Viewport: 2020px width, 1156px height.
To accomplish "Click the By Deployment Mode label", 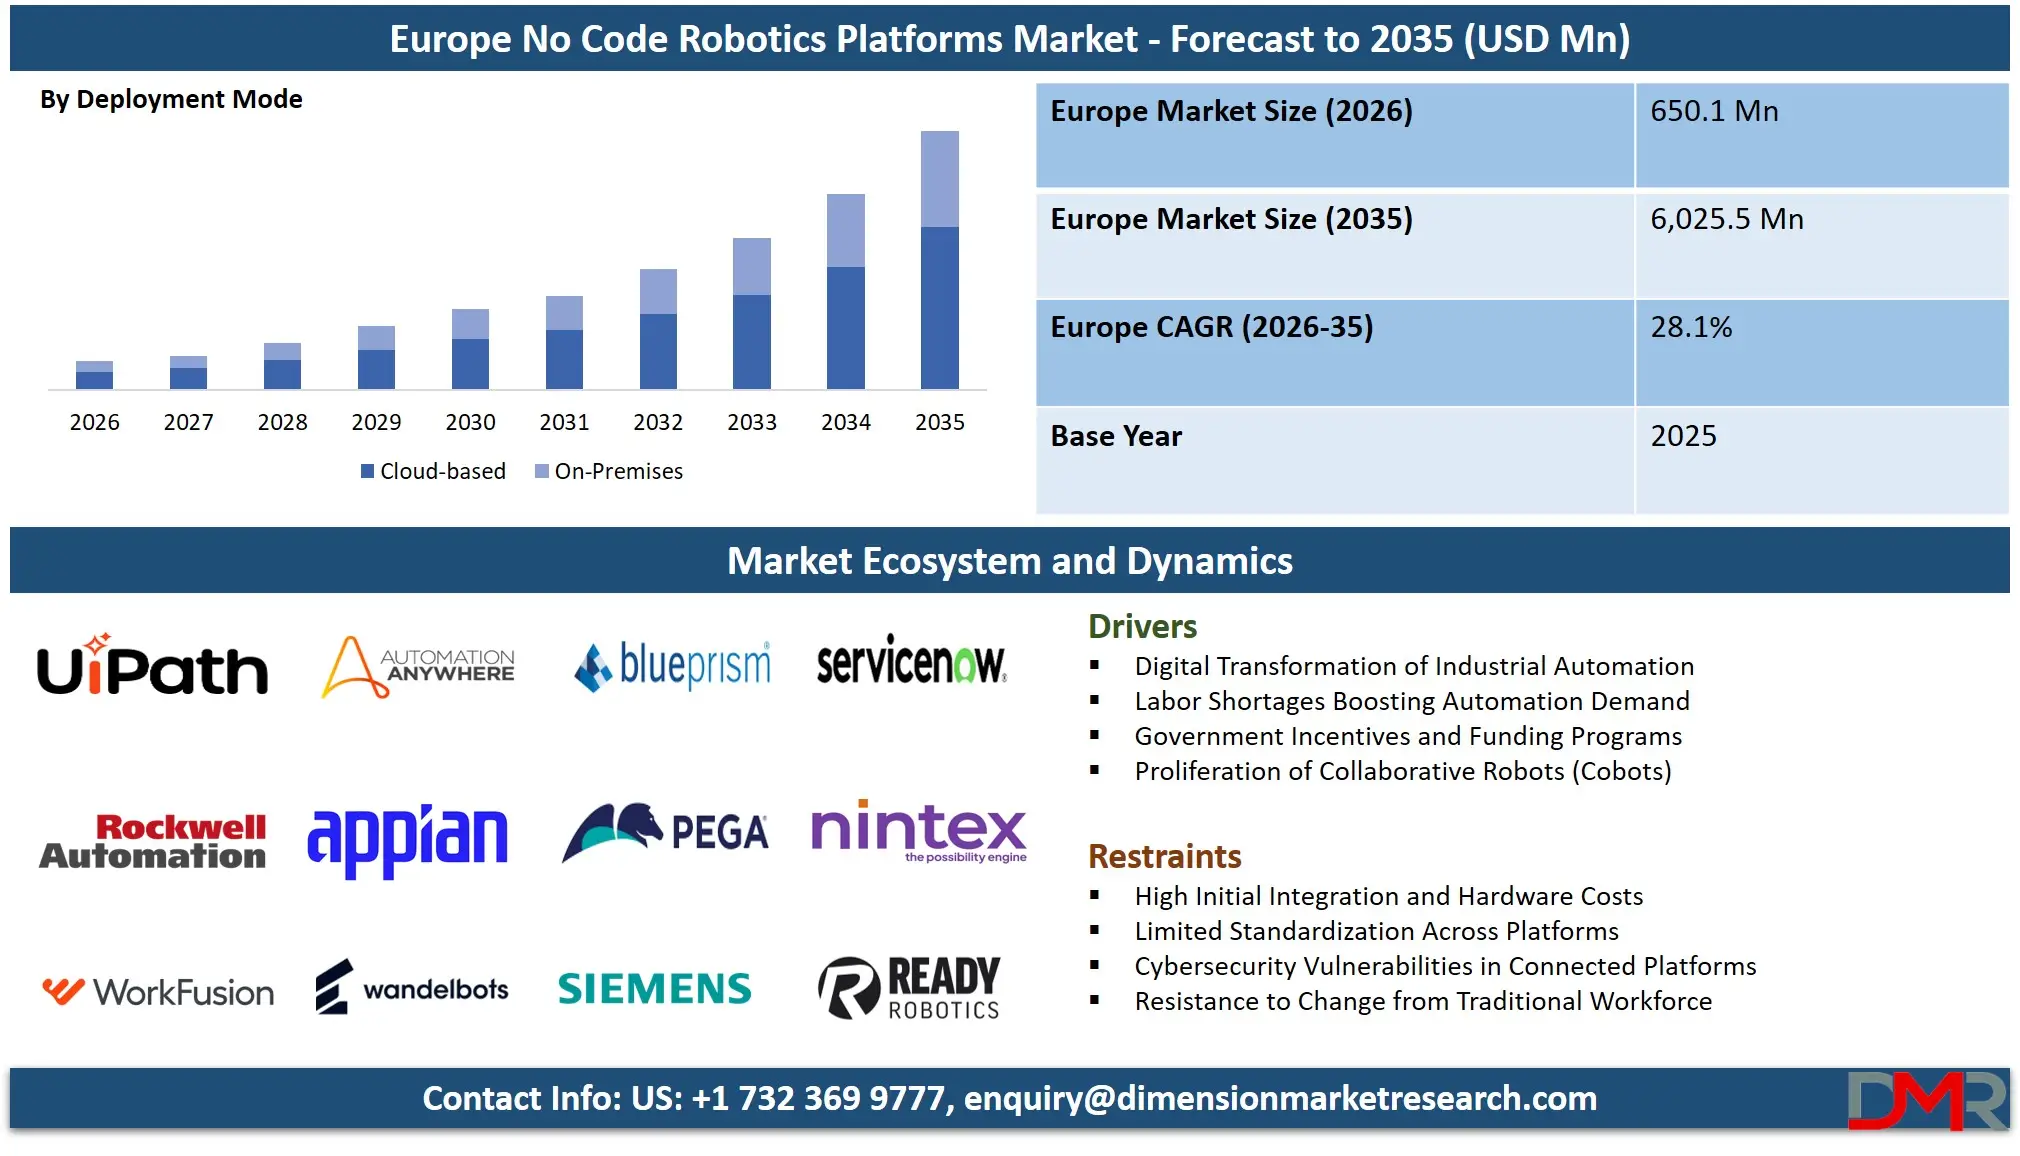I will coord(170,99).
